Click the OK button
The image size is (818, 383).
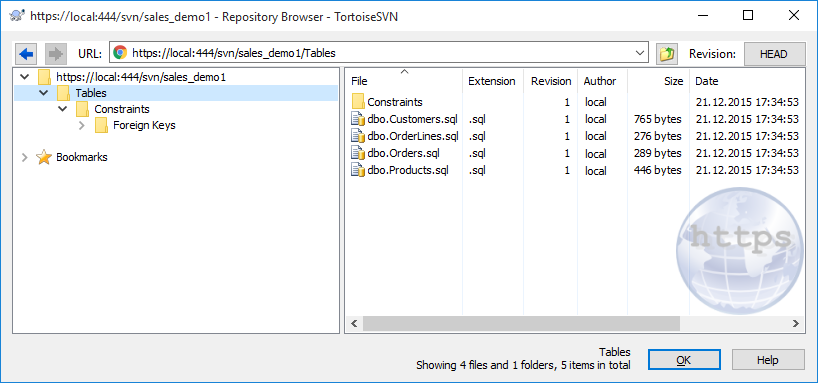click(684, 360)
